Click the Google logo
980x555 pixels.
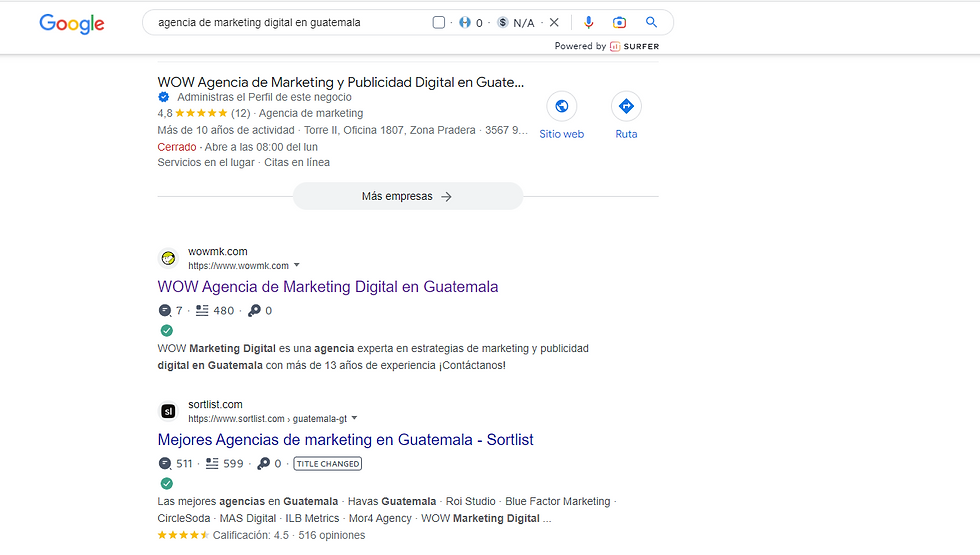point(72,24)
